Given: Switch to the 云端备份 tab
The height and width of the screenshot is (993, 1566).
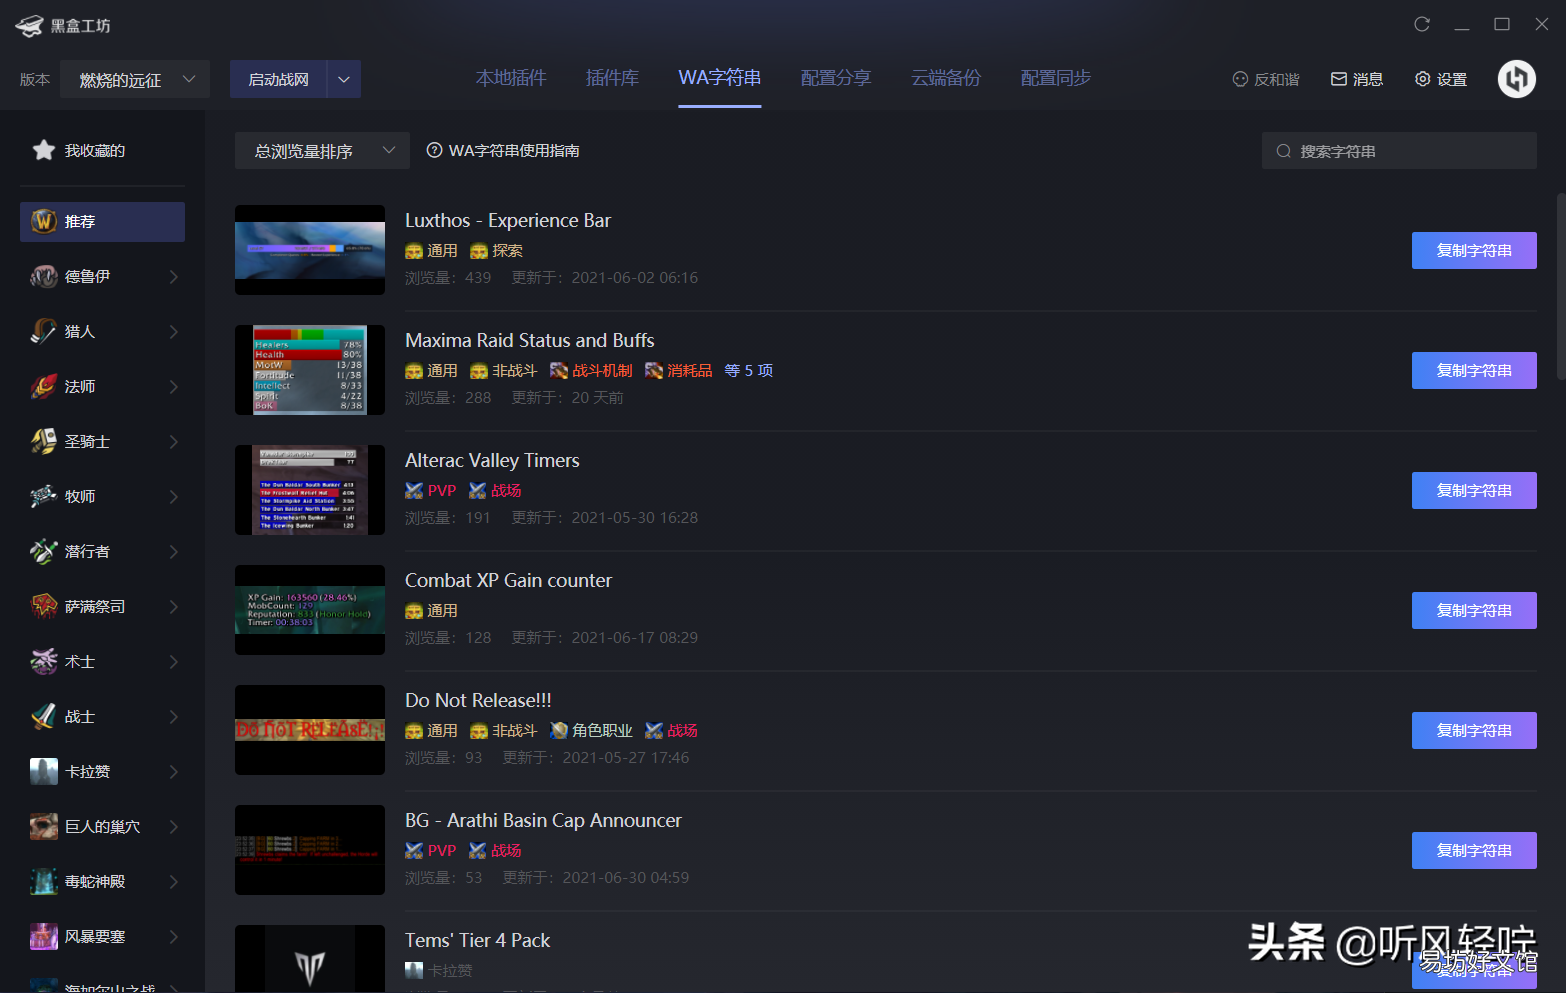Looking at the screenshot, I should click(946, 78).
